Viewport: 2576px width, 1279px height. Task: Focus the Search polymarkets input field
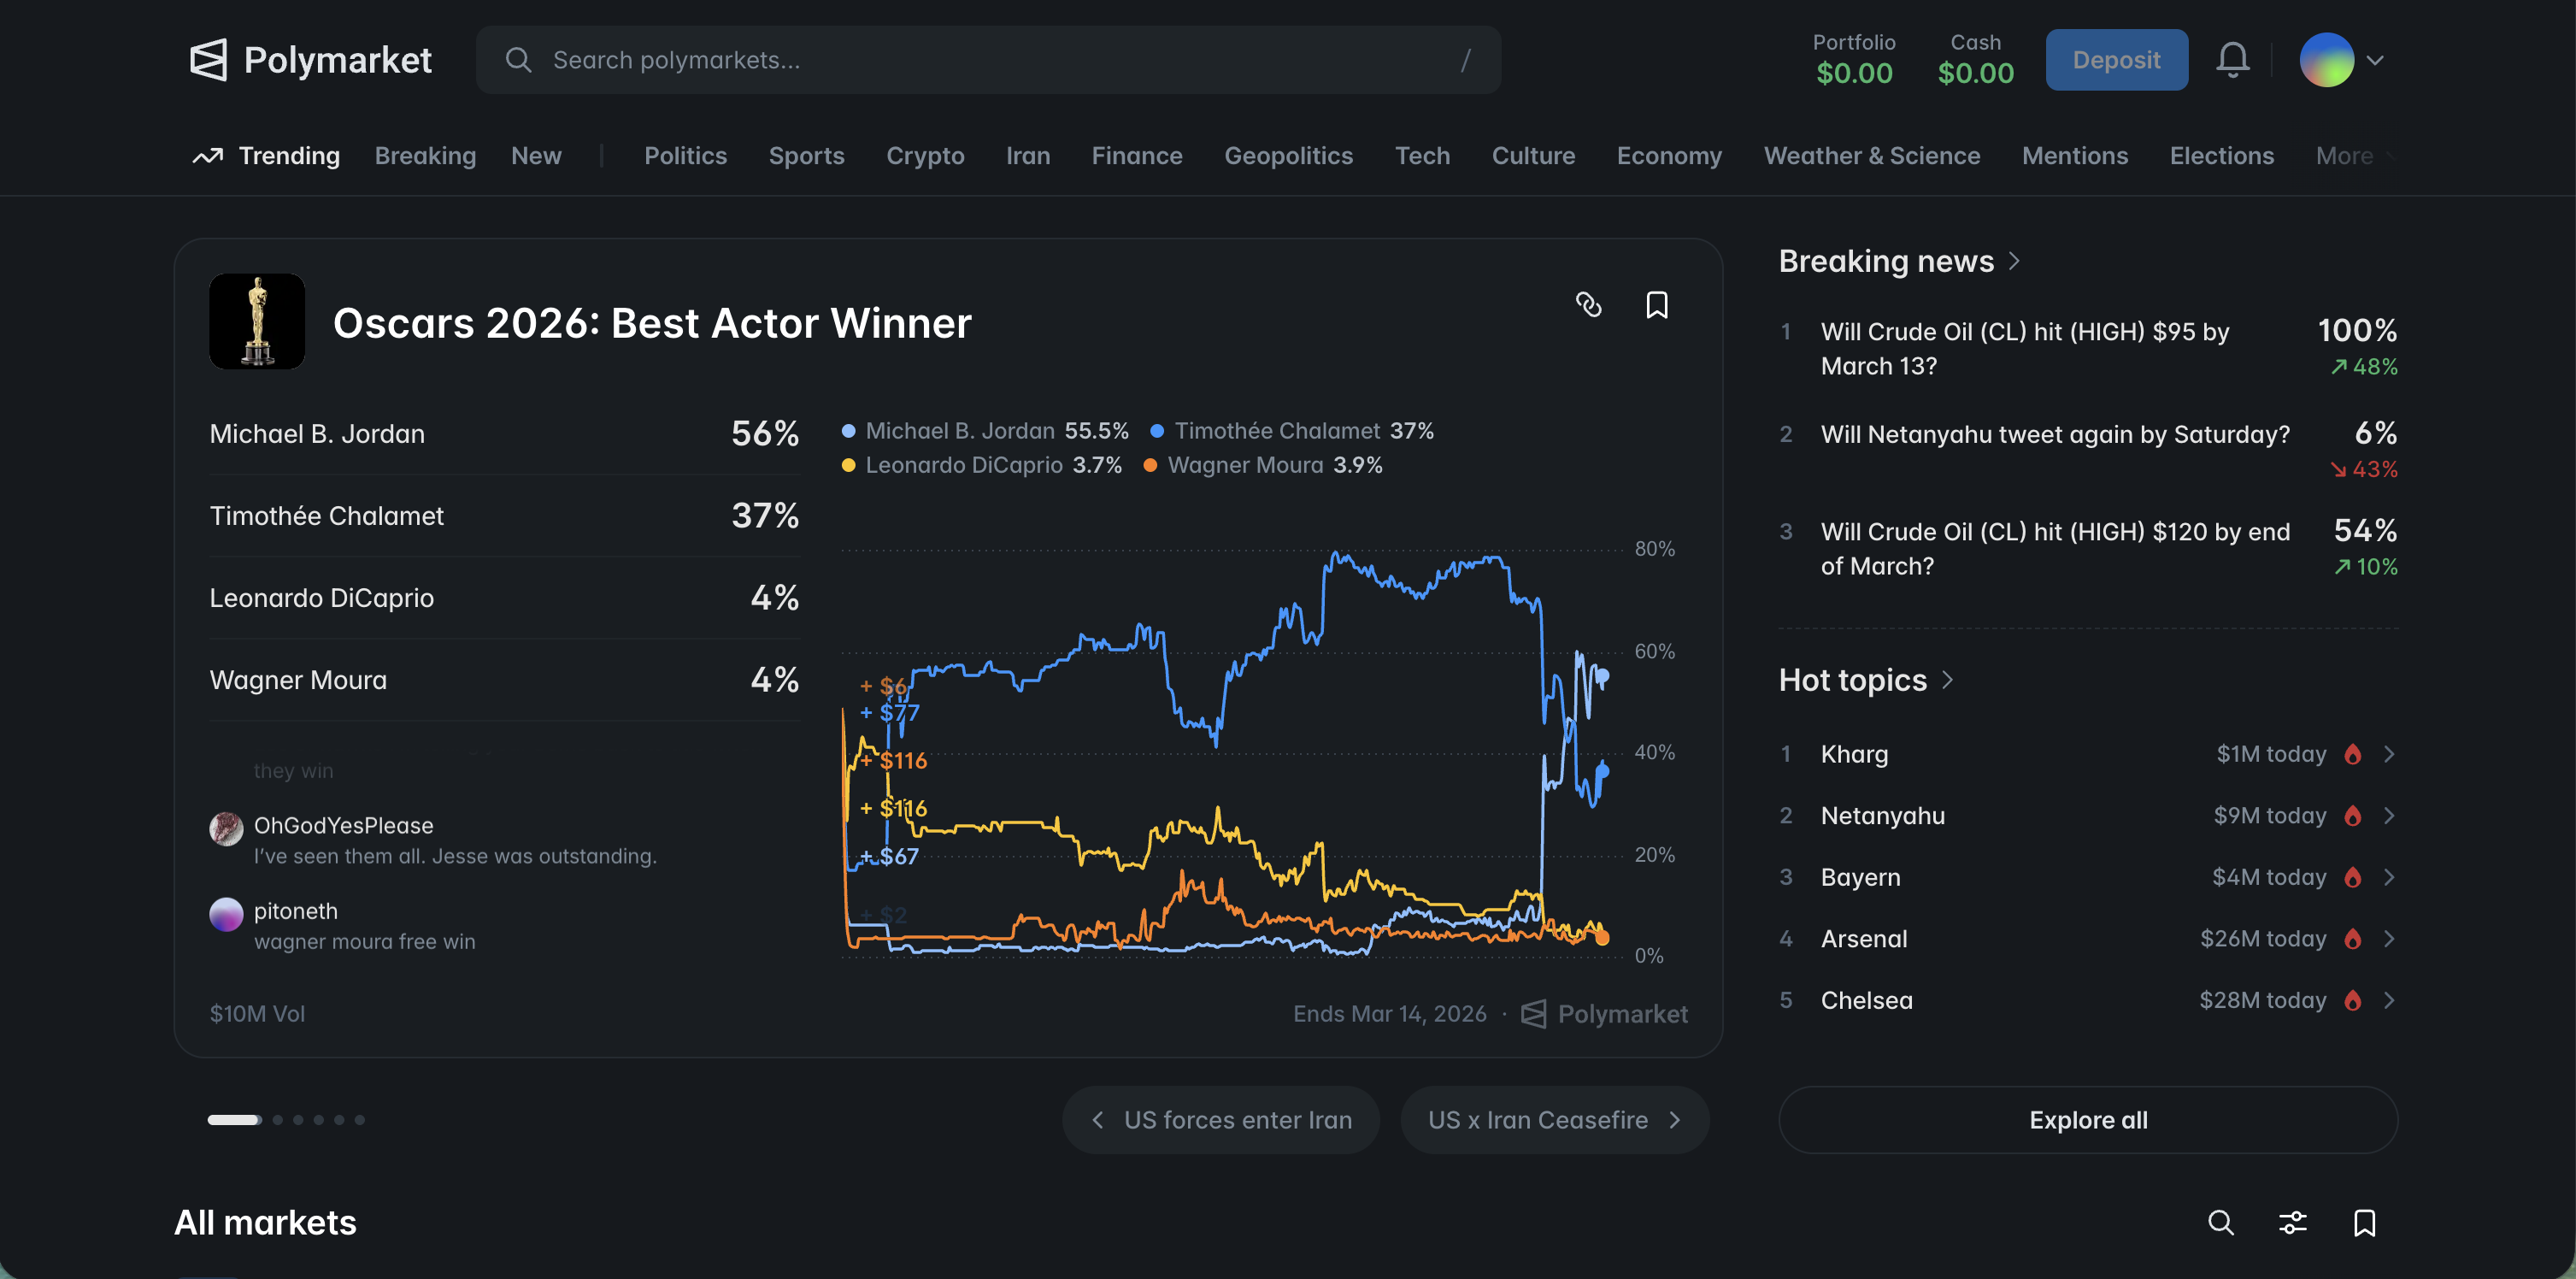988,60
